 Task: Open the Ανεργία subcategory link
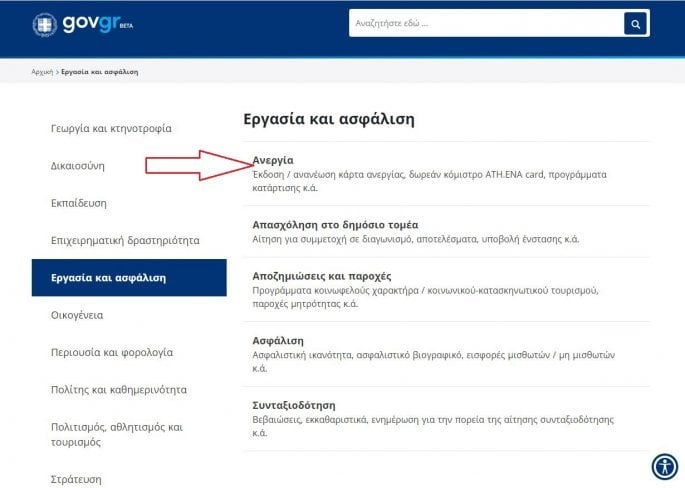click(x=273, y=160)
